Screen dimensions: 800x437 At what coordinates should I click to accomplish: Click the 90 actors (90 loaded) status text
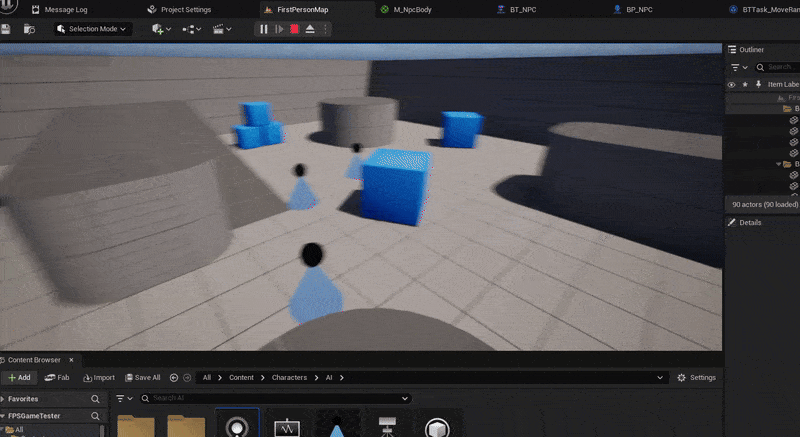[x=765, y=204]
